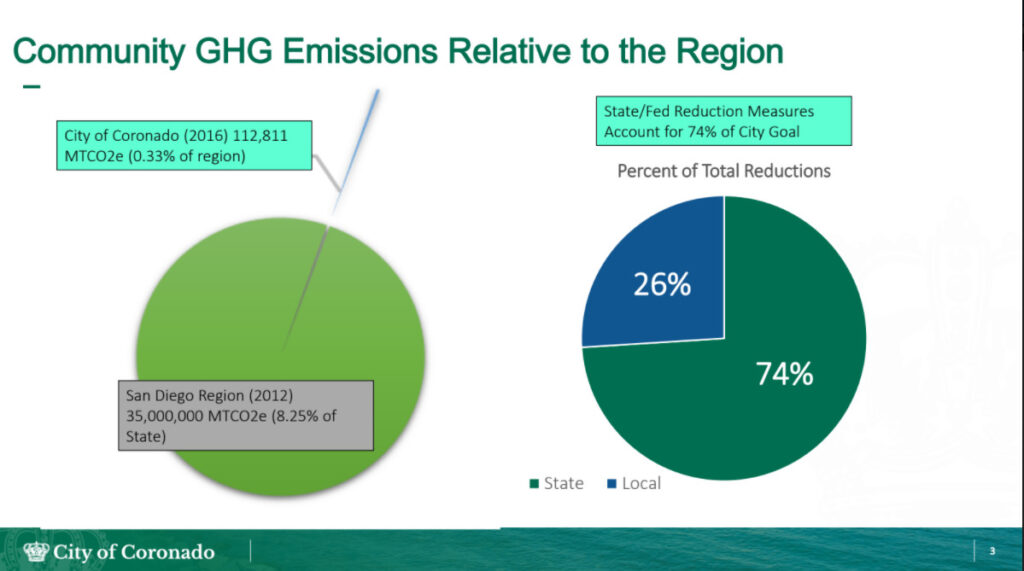This screenshot has width=1024, height=571.
Task: Click the slide page number 3
Action: click(x=992, y=552)
